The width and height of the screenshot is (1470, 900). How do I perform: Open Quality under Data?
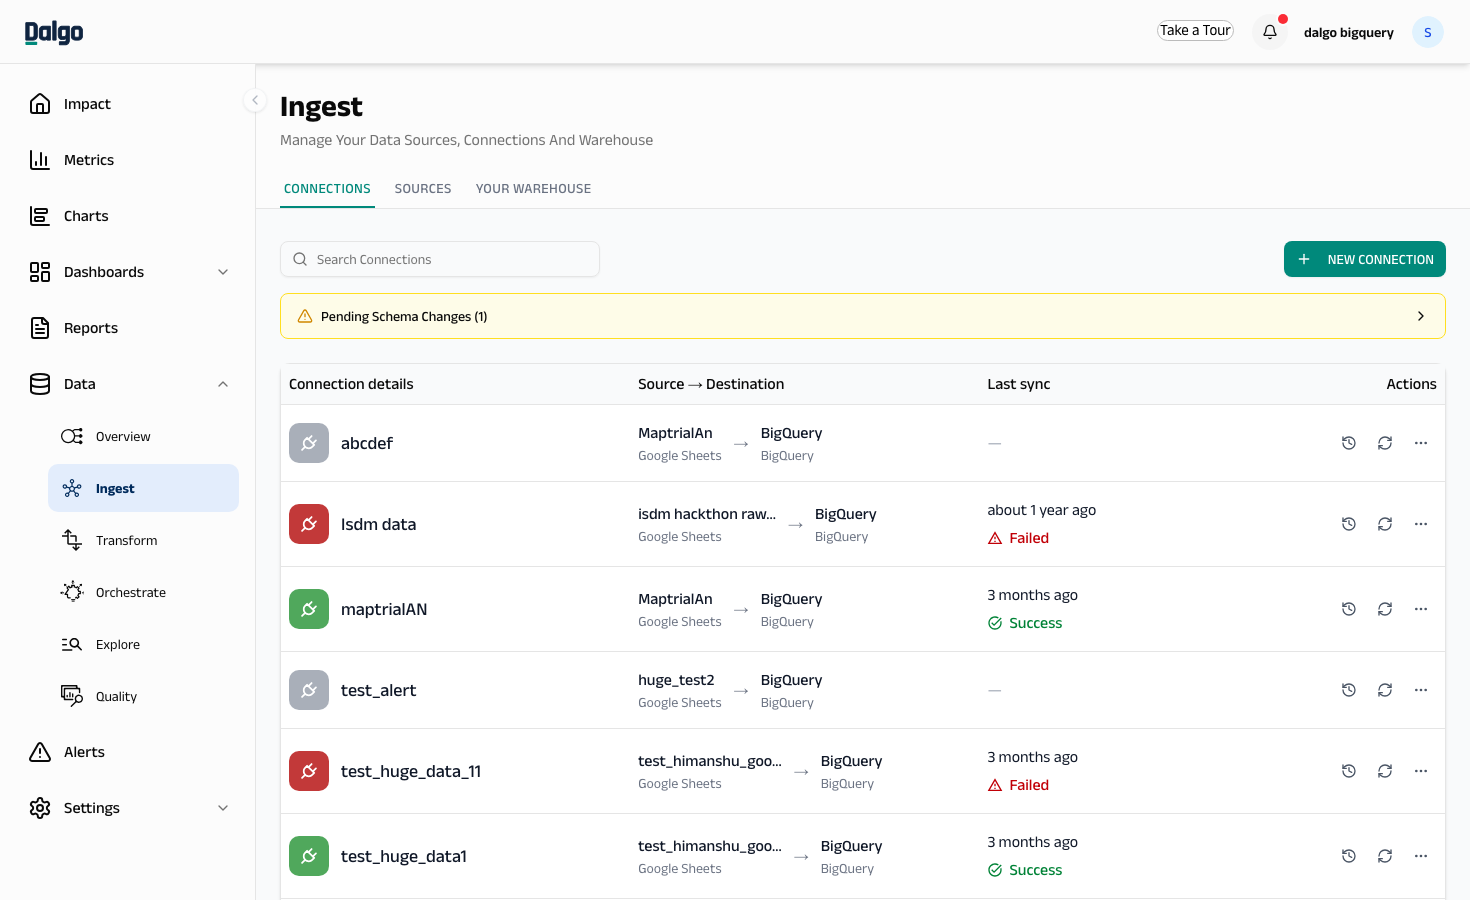143,696
